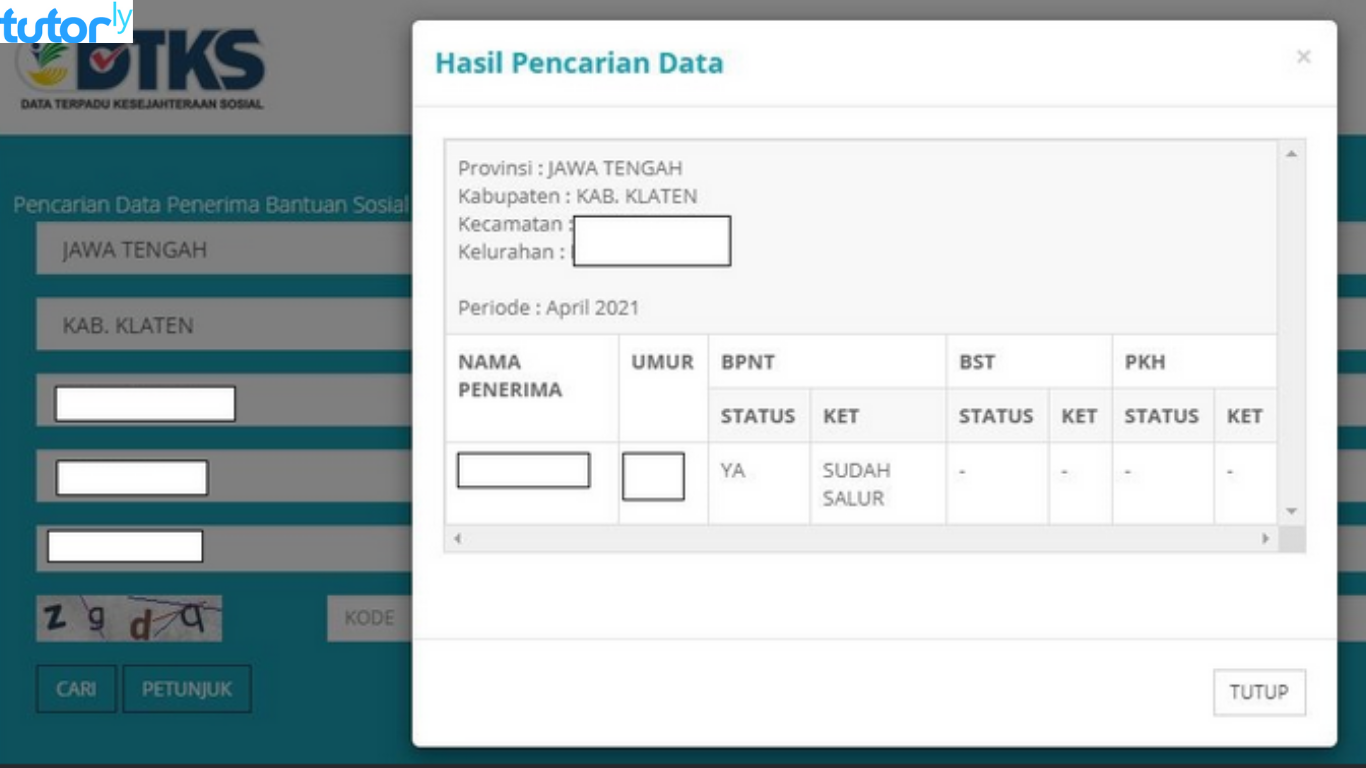
Task: Click the CARI search button
Action: tap(76, 689)
